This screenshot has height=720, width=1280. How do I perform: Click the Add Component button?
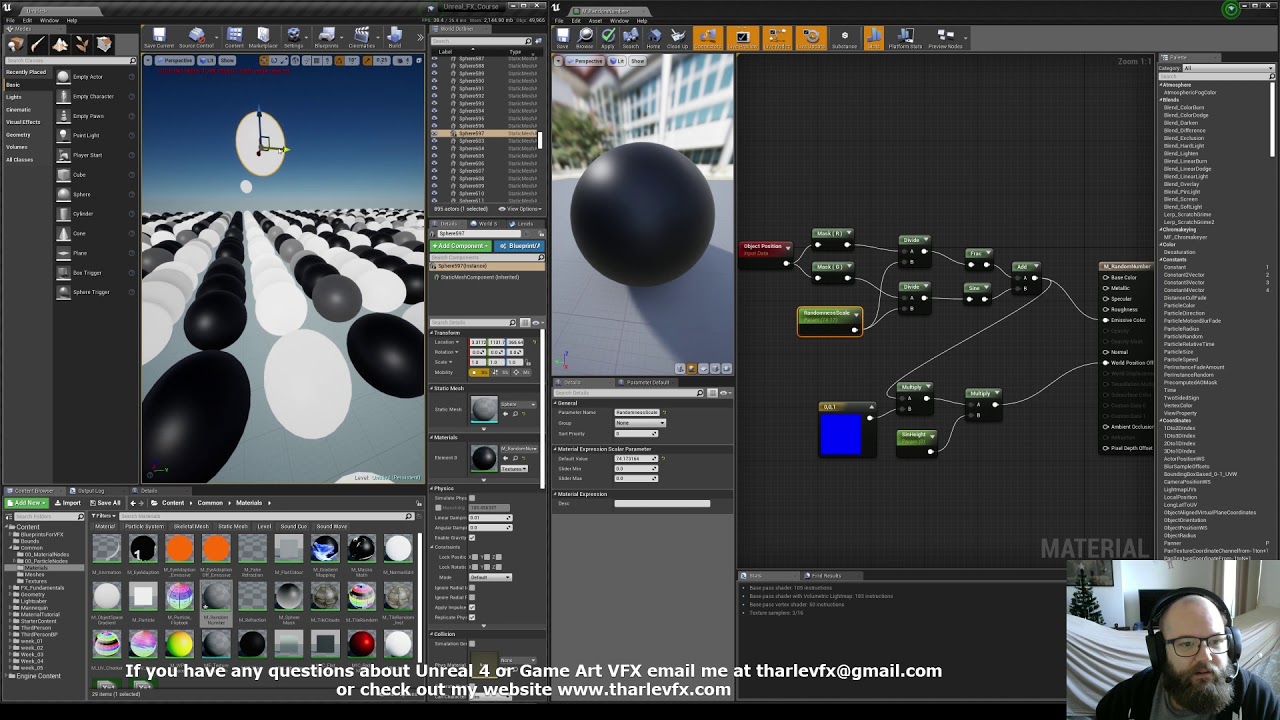tap(460, 246)
